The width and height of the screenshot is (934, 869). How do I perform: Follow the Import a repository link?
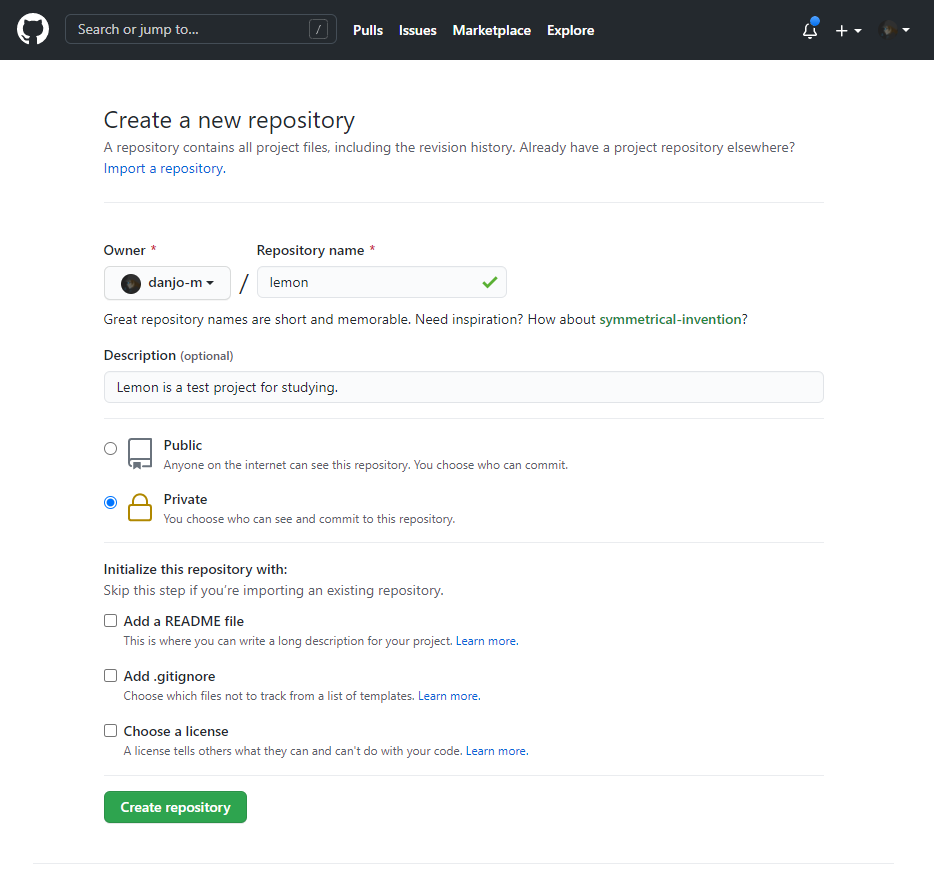tap(164, 169)
